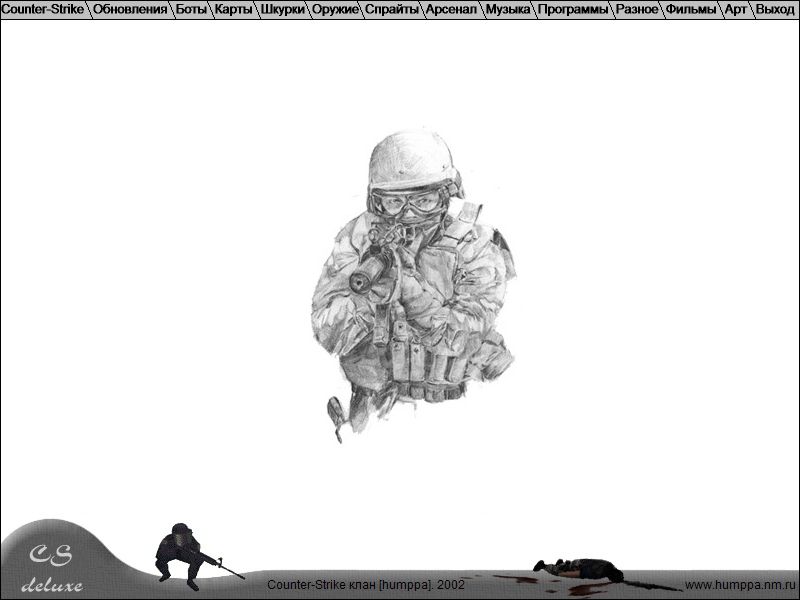This screenshot has height=600, width=800.
Task: Go to the Боты section
Action: point(192,9)
